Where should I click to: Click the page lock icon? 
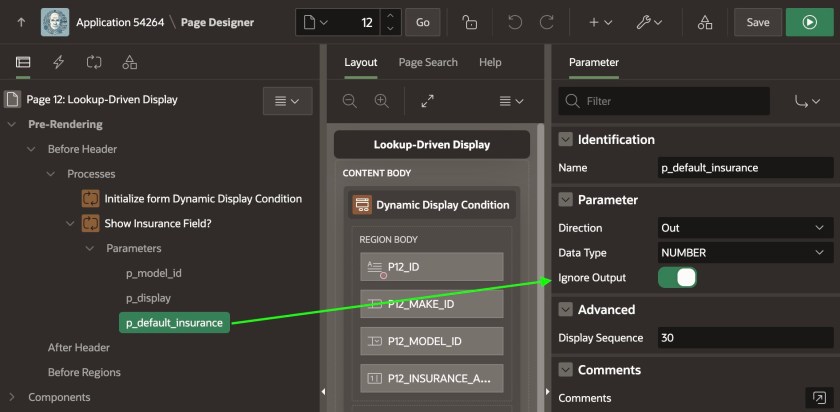pos(470,22)
